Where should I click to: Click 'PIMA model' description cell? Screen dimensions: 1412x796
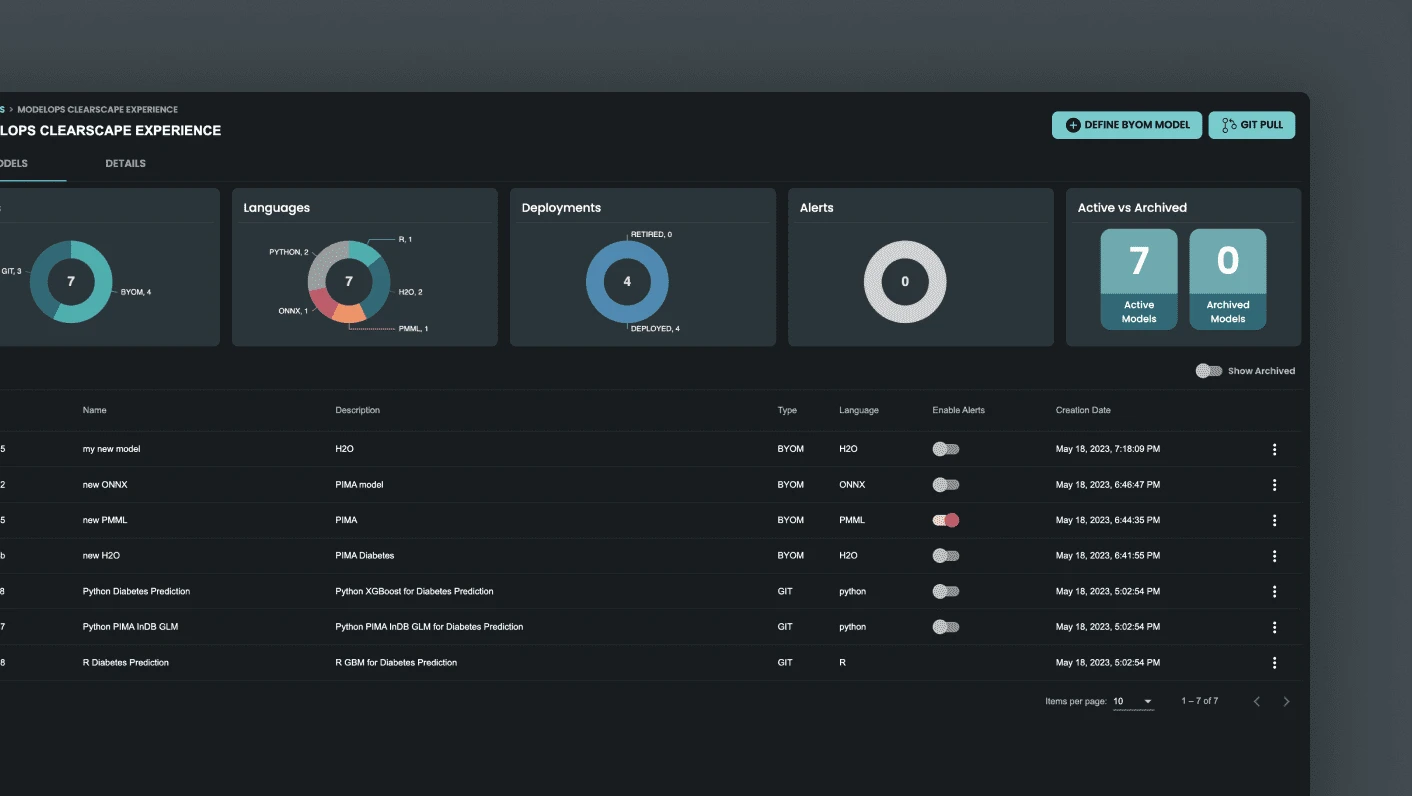coord(359,485)
